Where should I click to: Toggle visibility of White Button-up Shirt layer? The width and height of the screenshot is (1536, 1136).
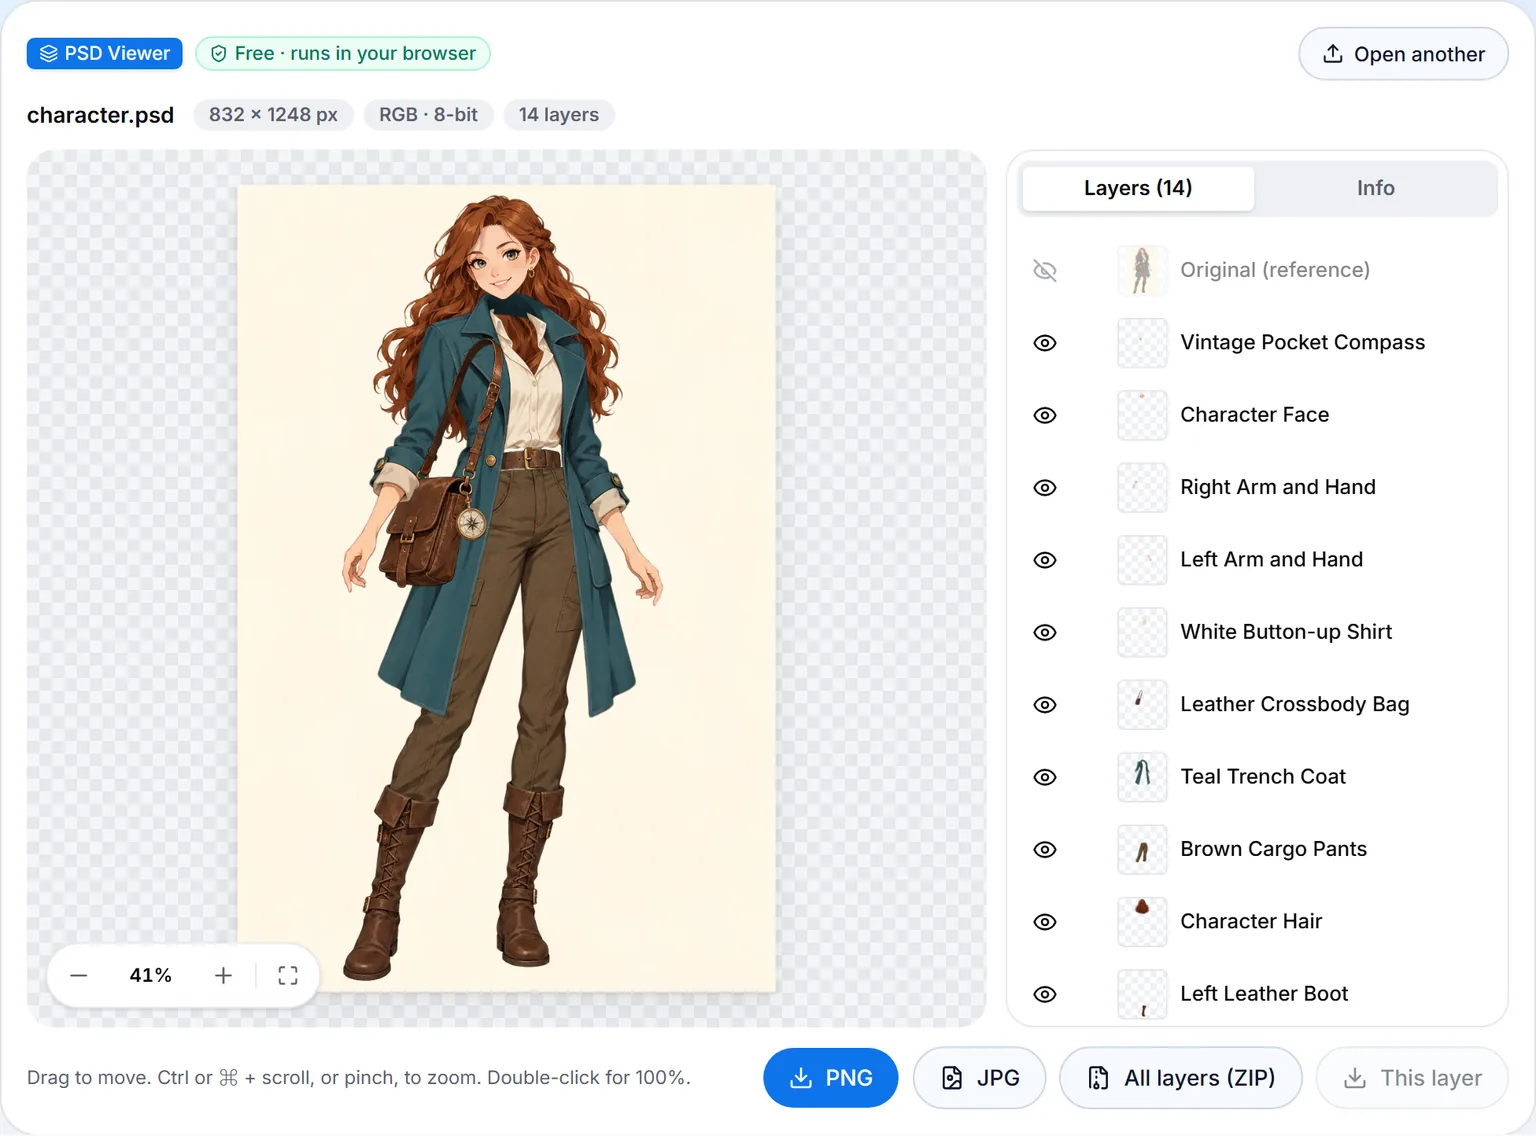pos(1045,632)
